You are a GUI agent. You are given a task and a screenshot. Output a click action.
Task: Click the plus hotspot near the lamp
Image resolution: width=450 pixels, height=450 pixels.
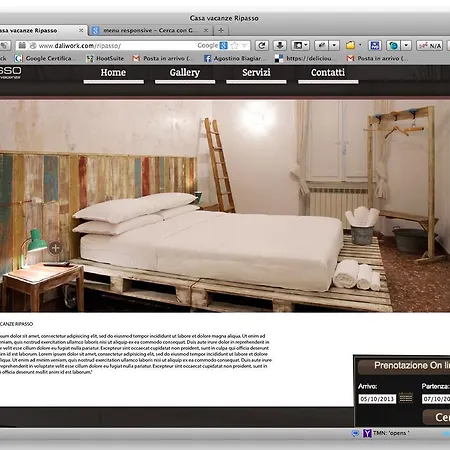55,248
